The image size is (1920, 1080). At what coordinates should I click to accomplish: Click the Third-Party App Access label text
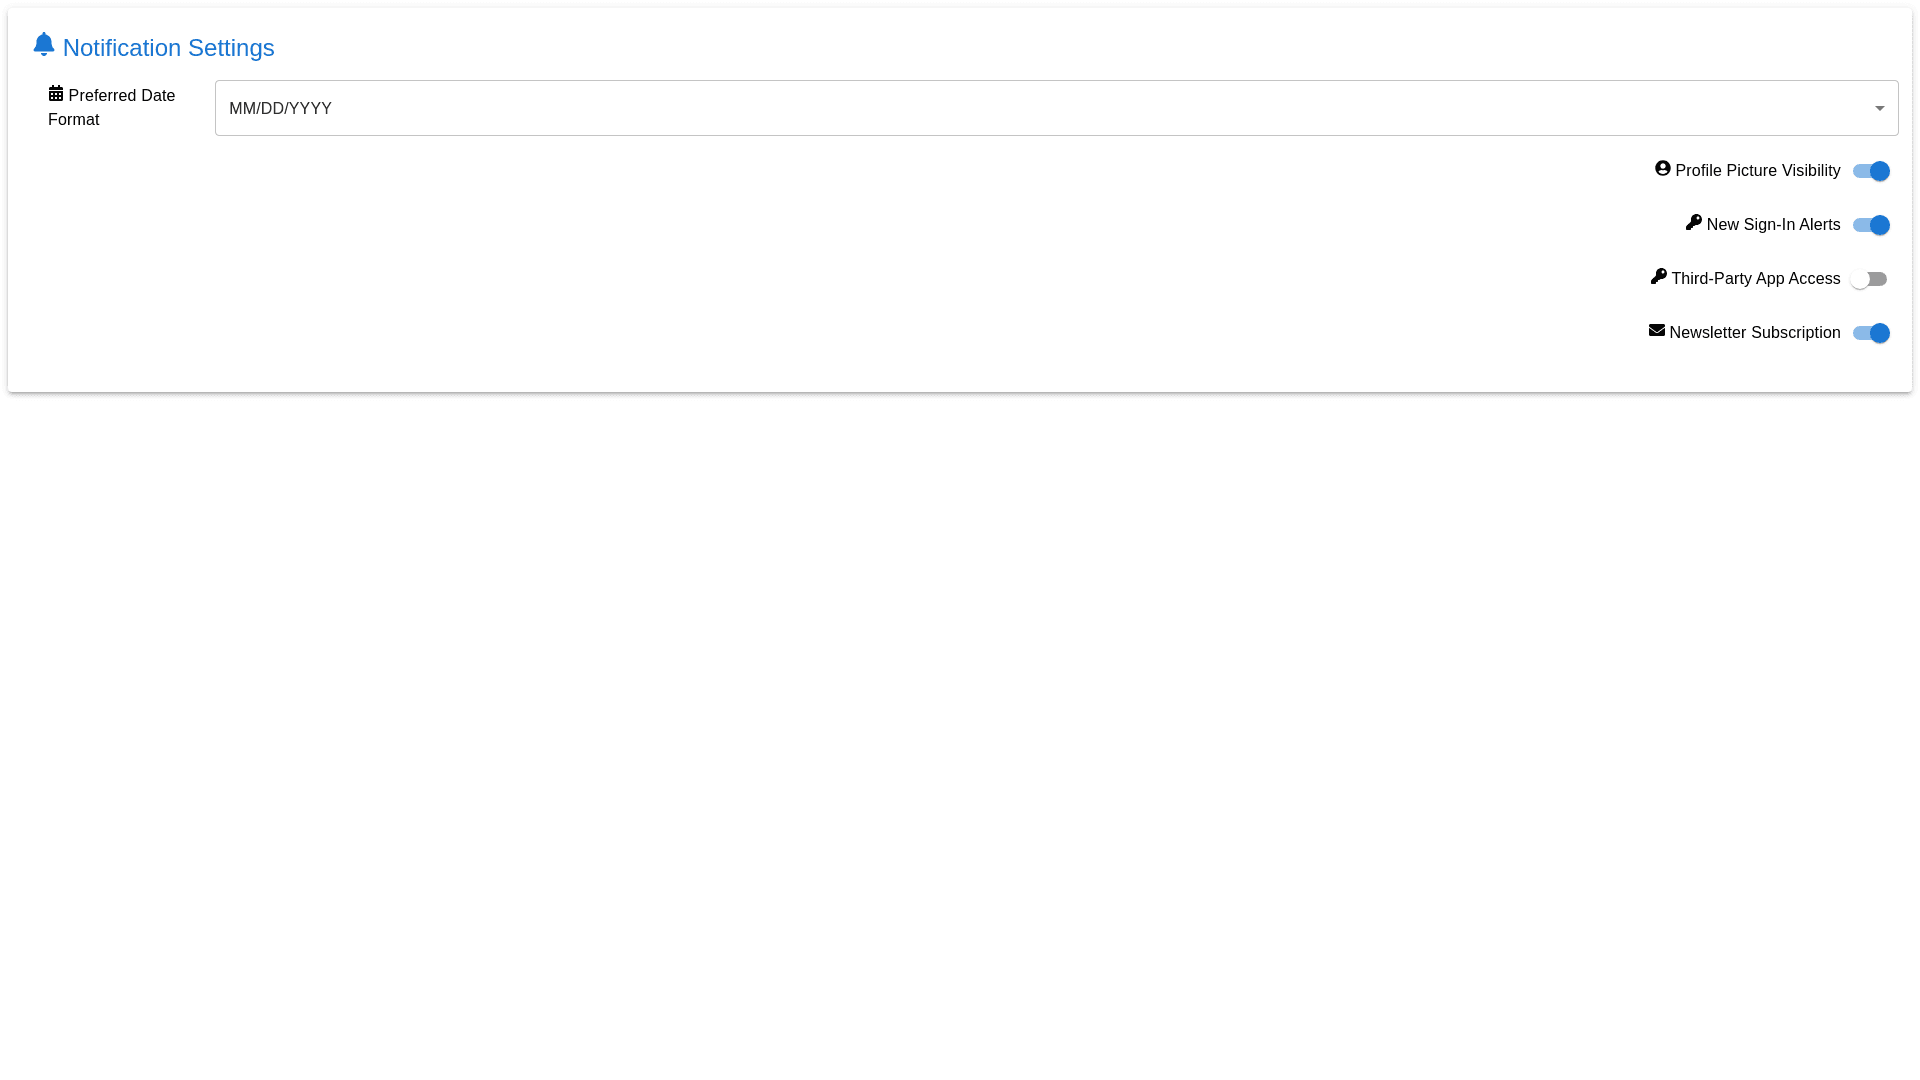[1755, 279]
